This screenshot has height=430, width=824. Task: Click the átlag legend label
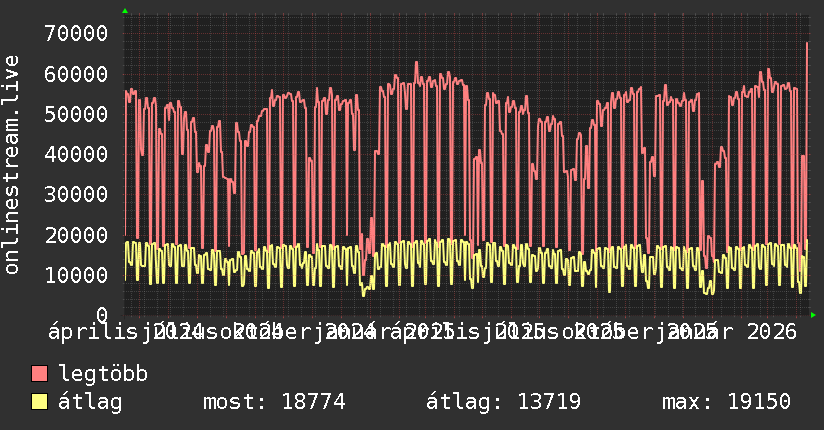pos(90,402)
